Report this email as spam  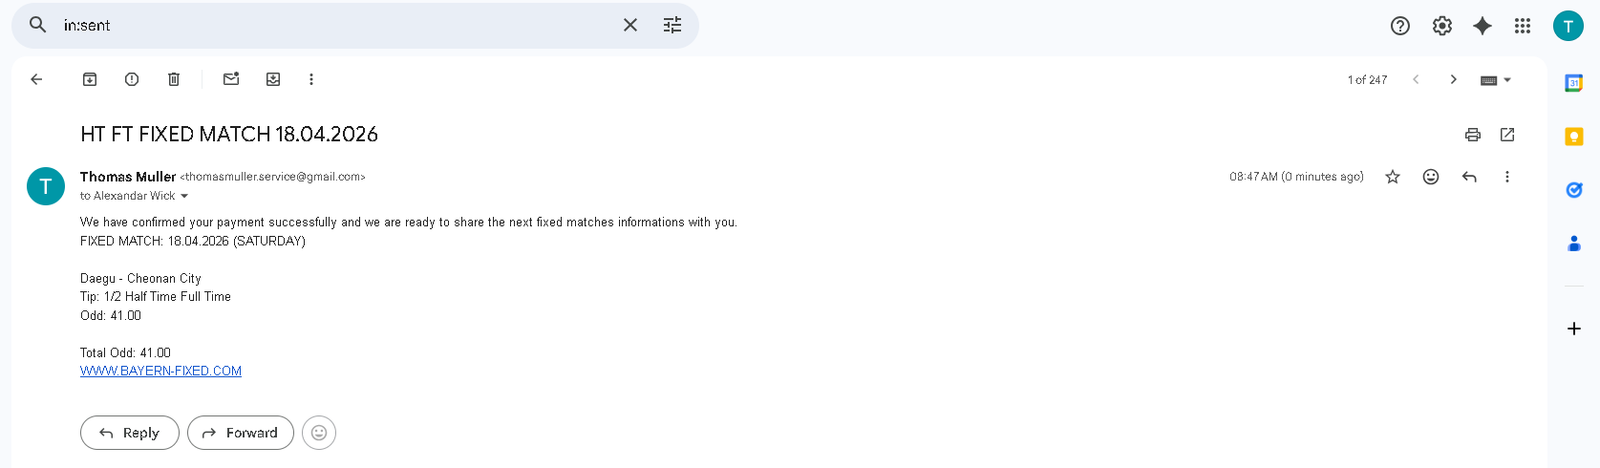point(132,79)
